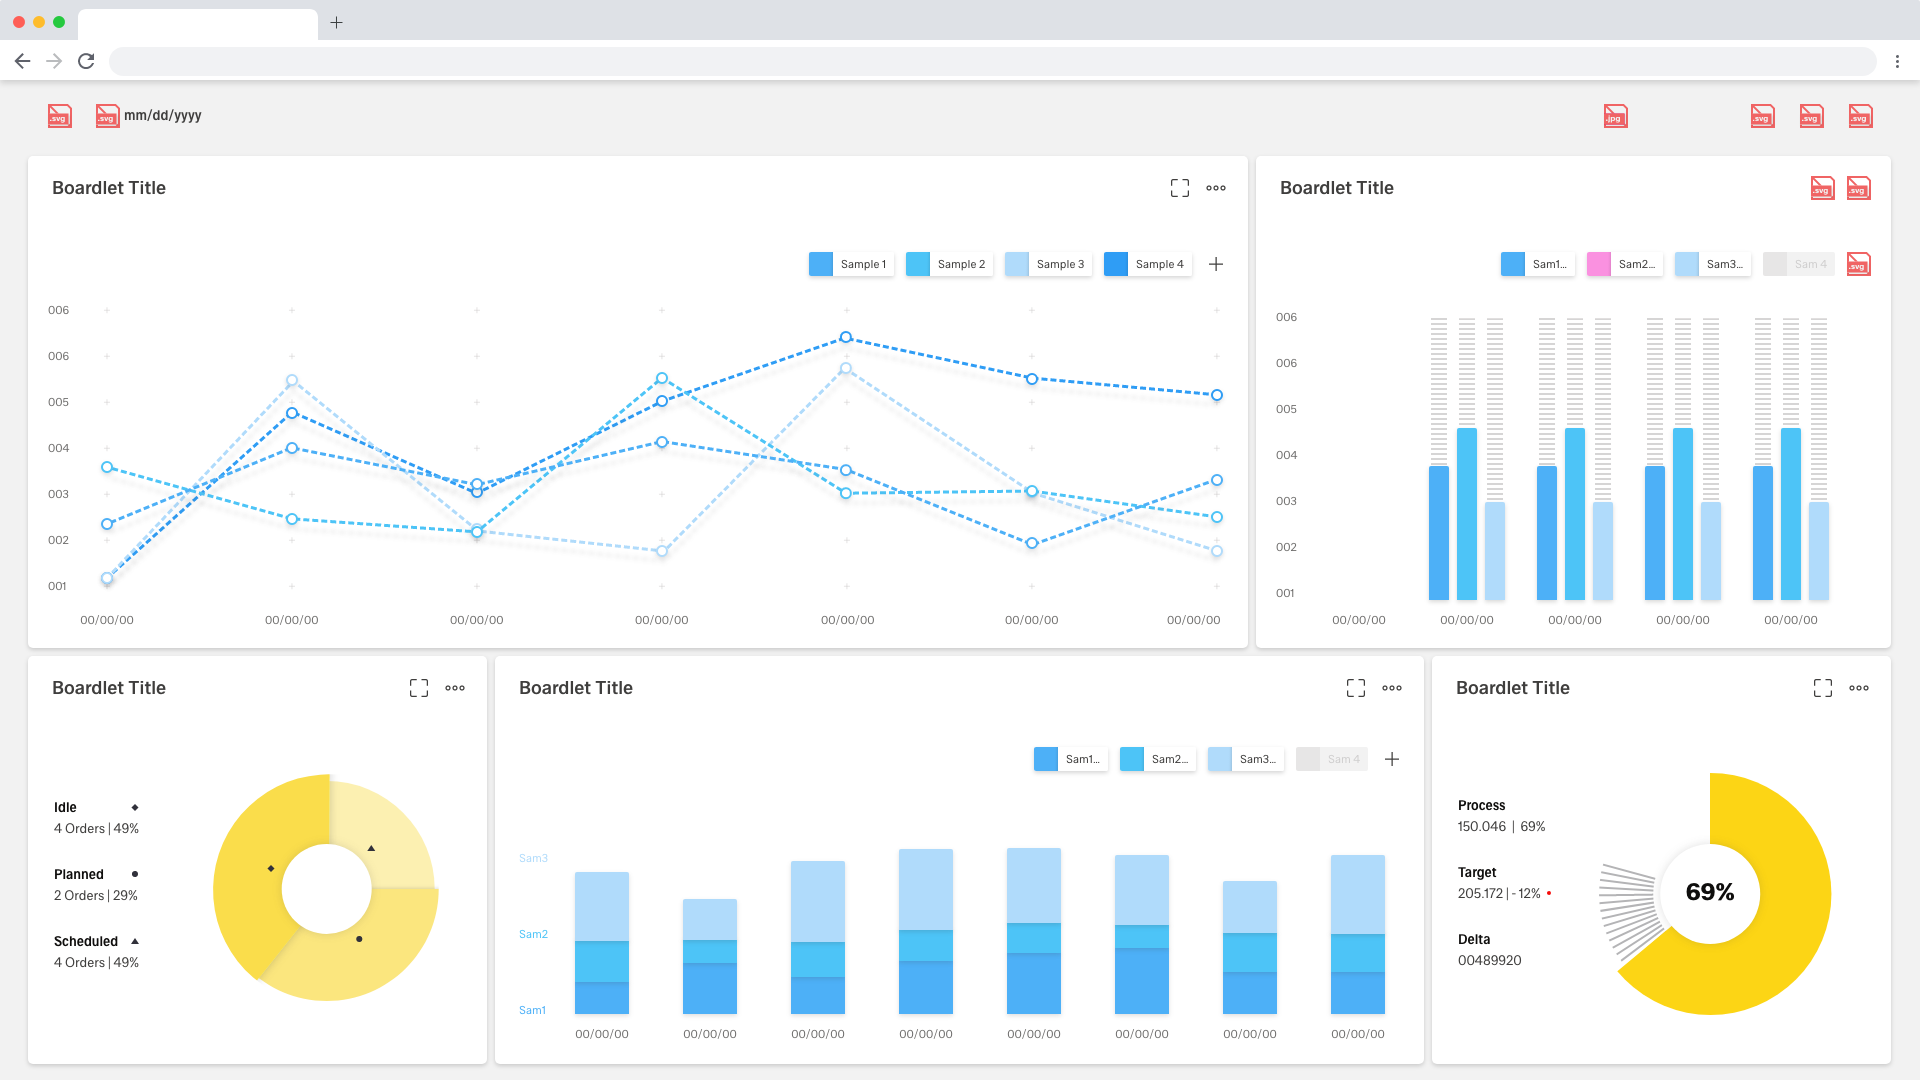The image size is (1920, 1080).
Task: Click the Sample 4 color swatch
Action: 1116,264
